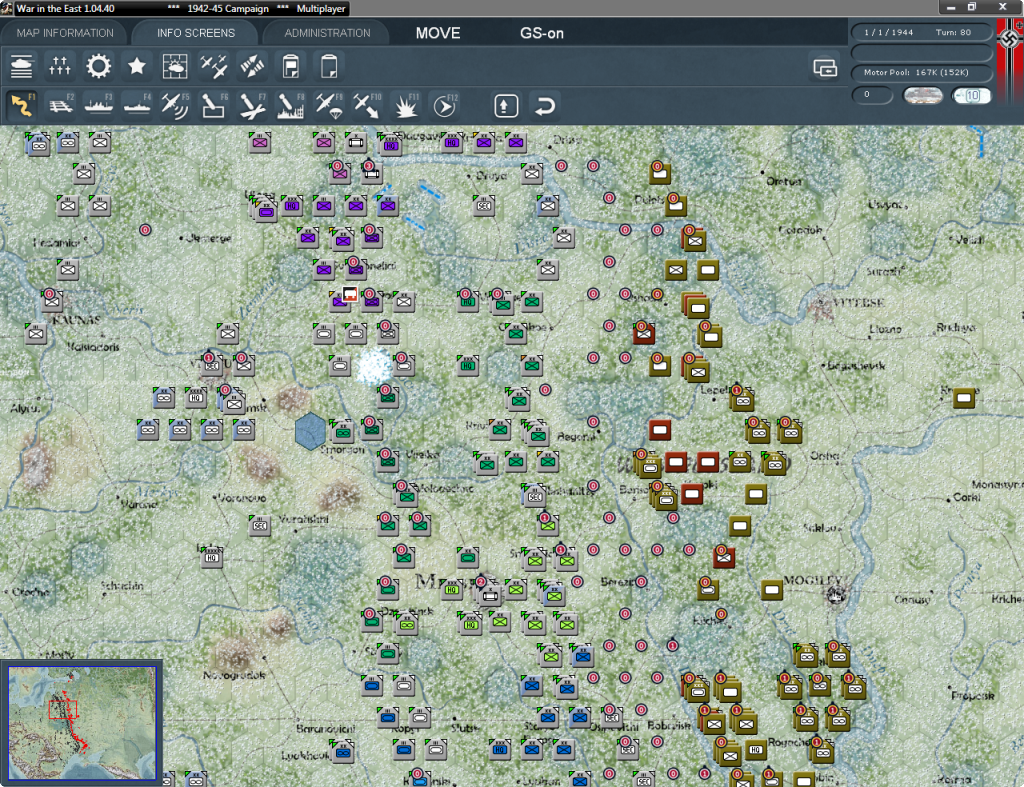The width and height of the screenshot is (1024, 787).
Task: Open the Losses screen crosses icon
Action: point(59,66)
